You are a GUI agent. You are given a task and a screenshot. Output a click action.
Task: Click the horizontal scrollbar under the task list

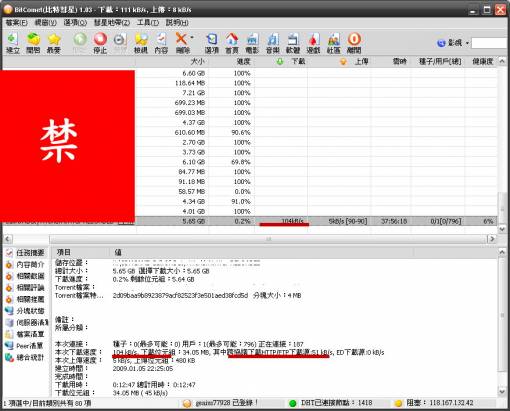[268, 239]
